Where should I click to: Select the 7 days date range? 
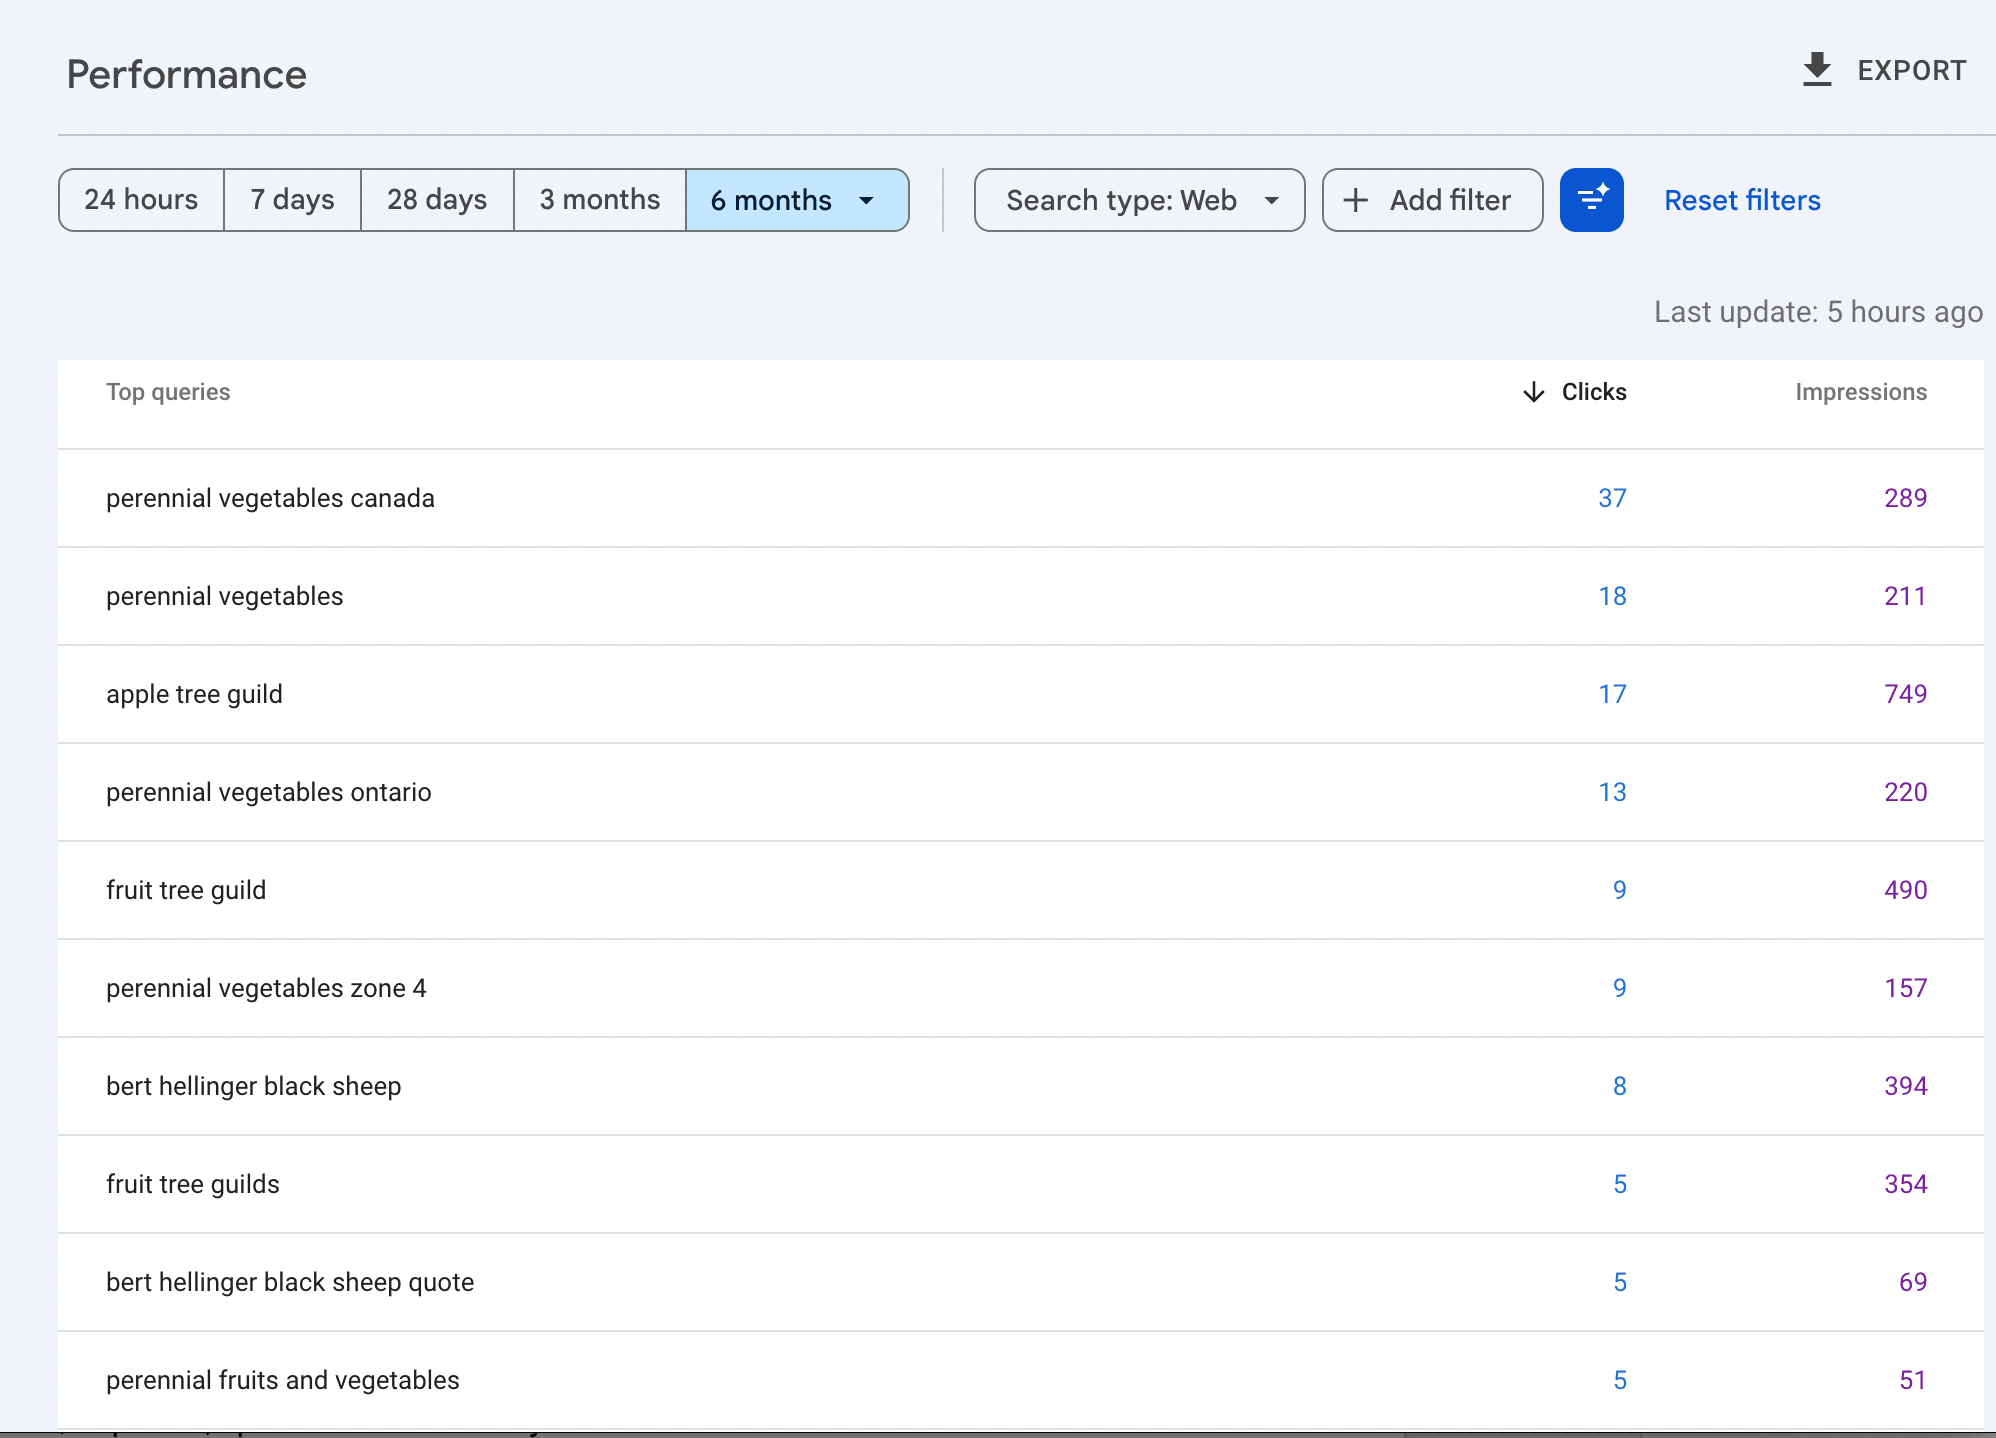(x=292, y=200)
